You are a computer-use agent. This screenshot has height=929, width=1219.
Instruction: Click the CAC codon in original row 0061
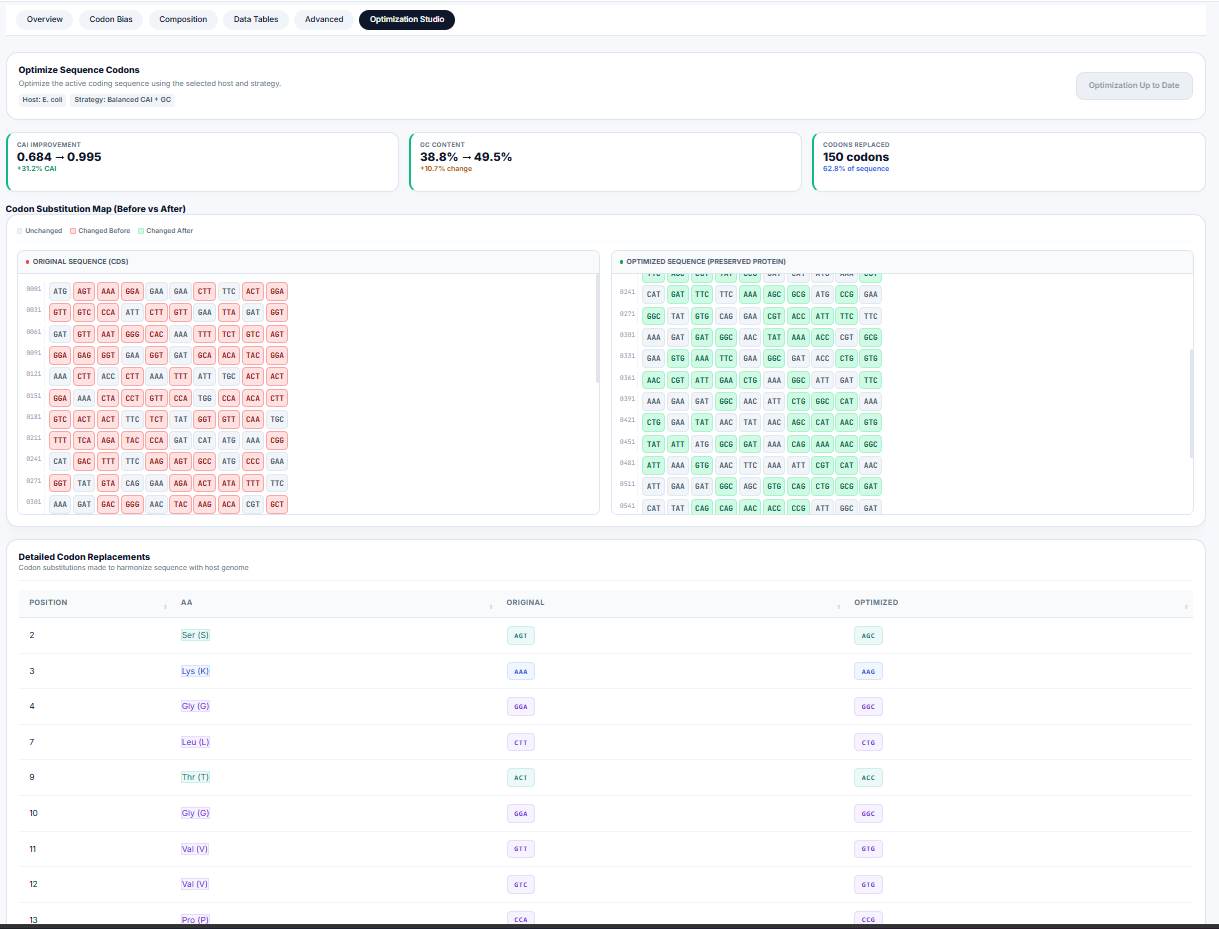(x=157, y=333)
